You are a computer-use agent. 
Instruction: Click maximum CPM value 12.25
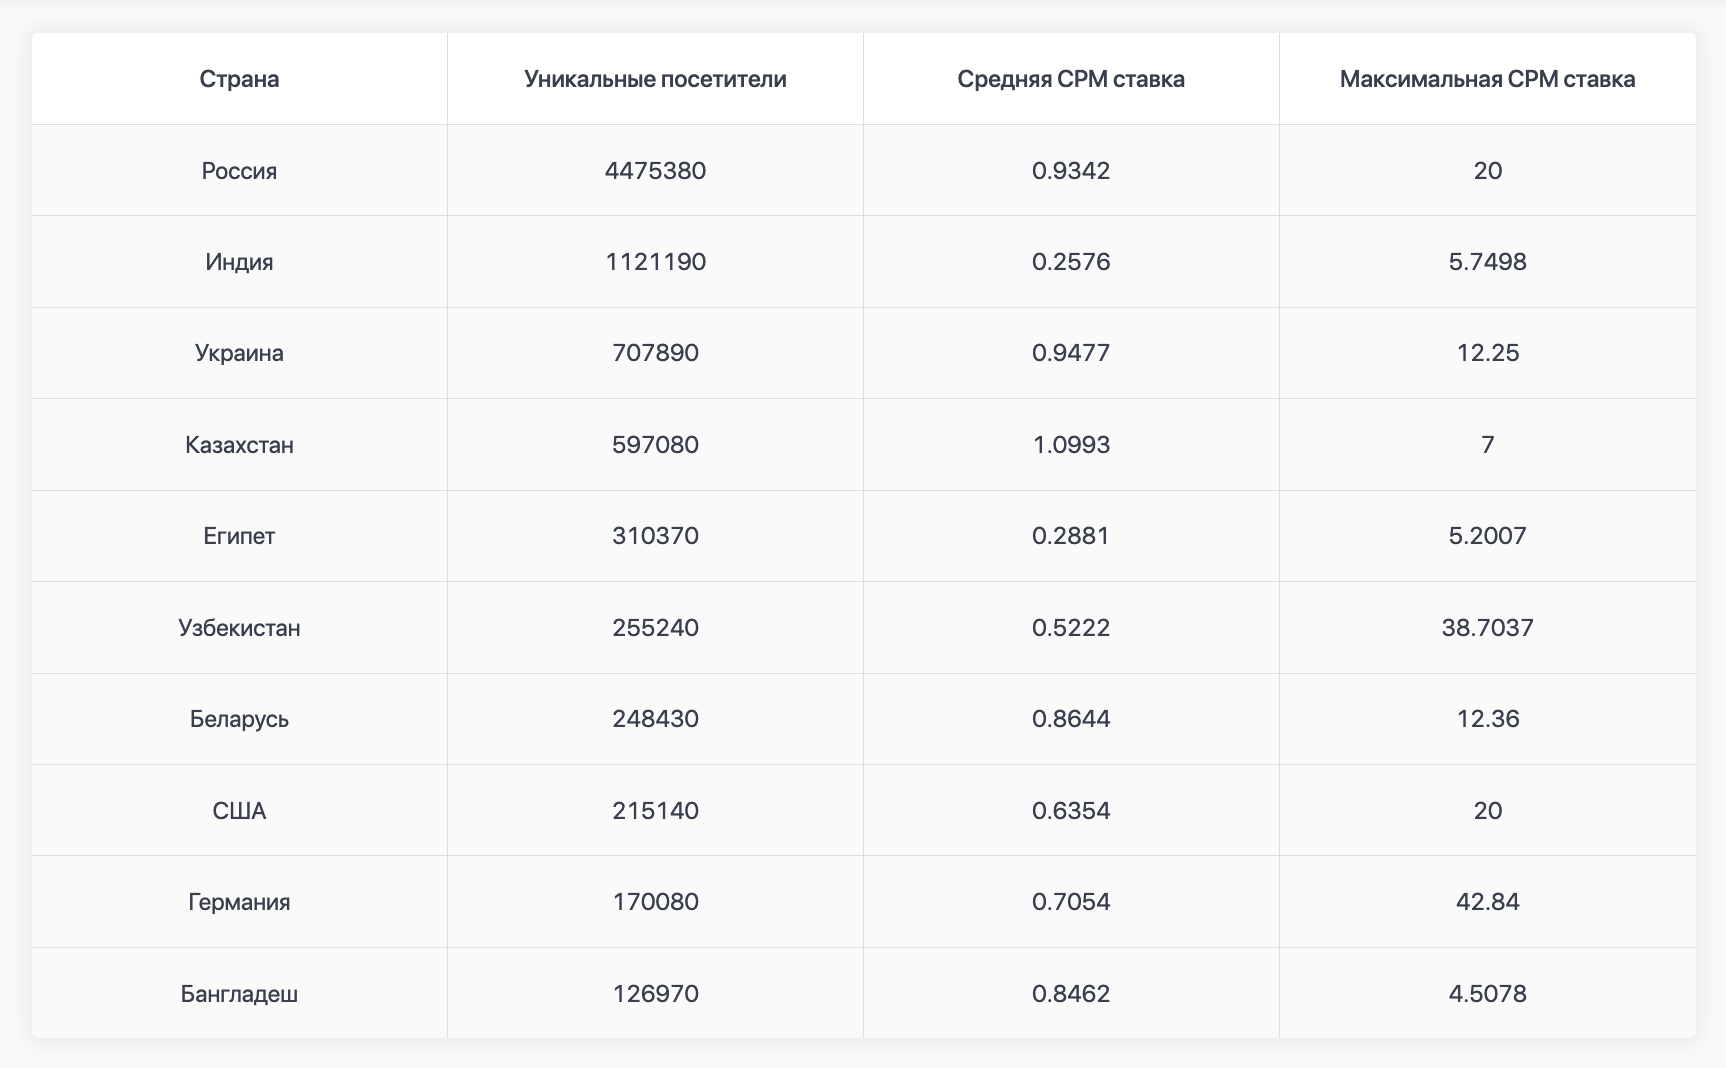click(1487, 353)
